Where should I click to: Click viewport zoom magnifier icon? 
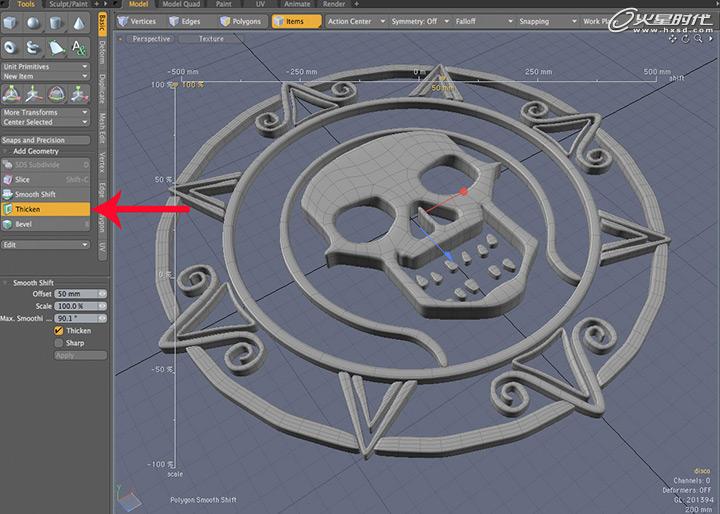698,39
